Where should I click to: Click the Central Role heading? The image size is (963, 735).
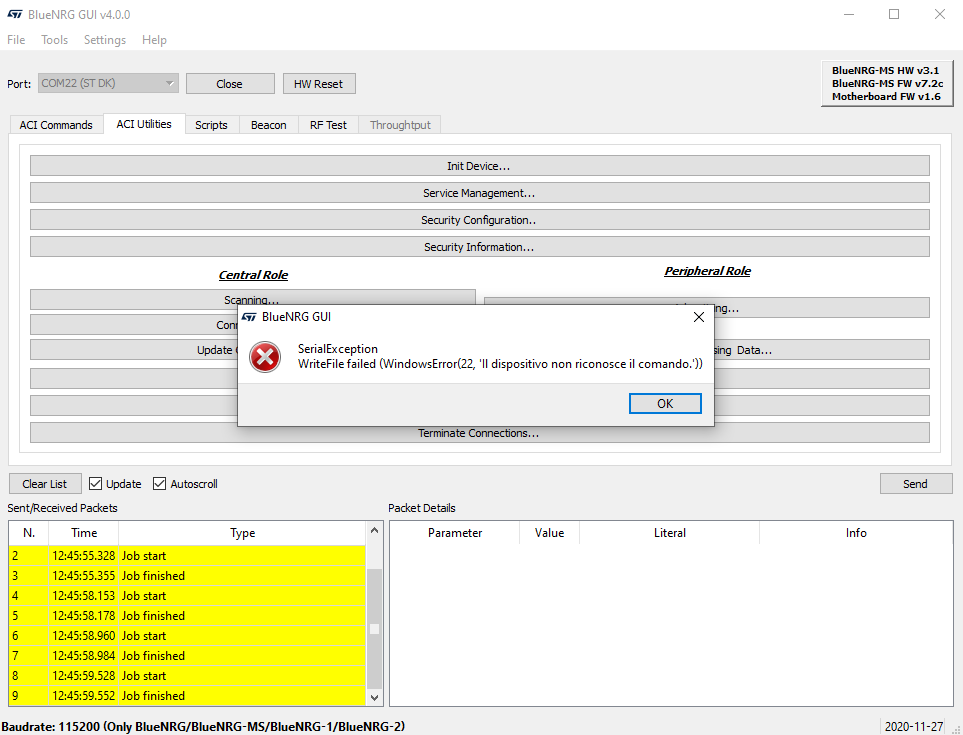253,275
